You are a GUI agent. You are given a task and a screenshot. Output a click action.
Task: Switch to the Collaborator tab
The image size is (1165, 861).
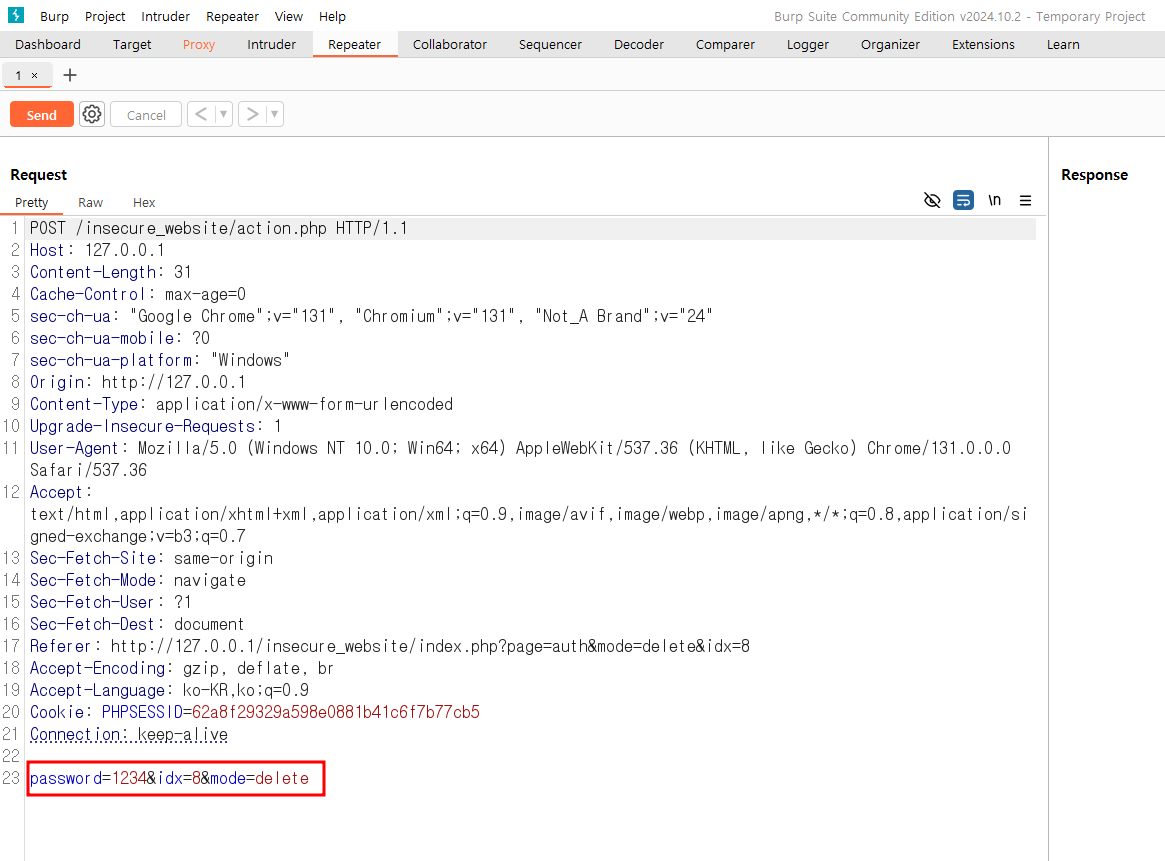pyautogui.click(x=450, y=45)
